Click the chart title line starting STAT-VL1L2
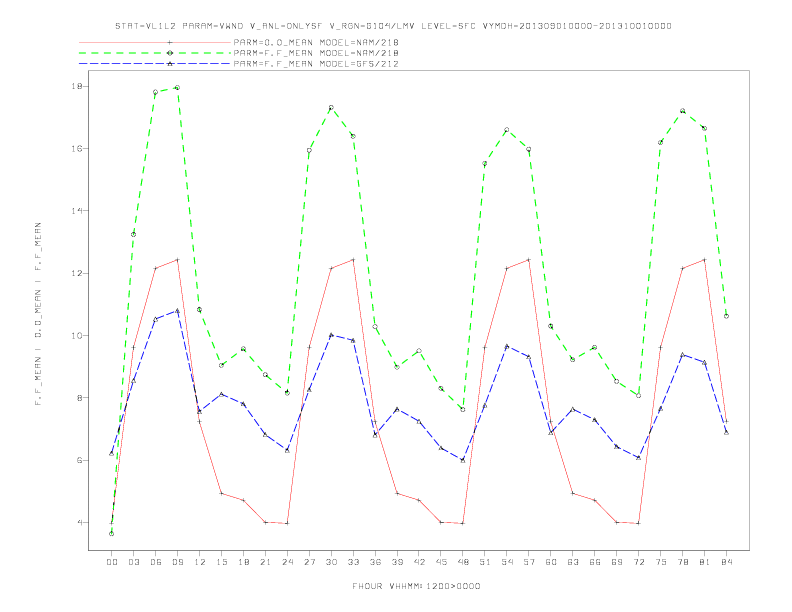The image size is (792, 612). click(393, 26)
